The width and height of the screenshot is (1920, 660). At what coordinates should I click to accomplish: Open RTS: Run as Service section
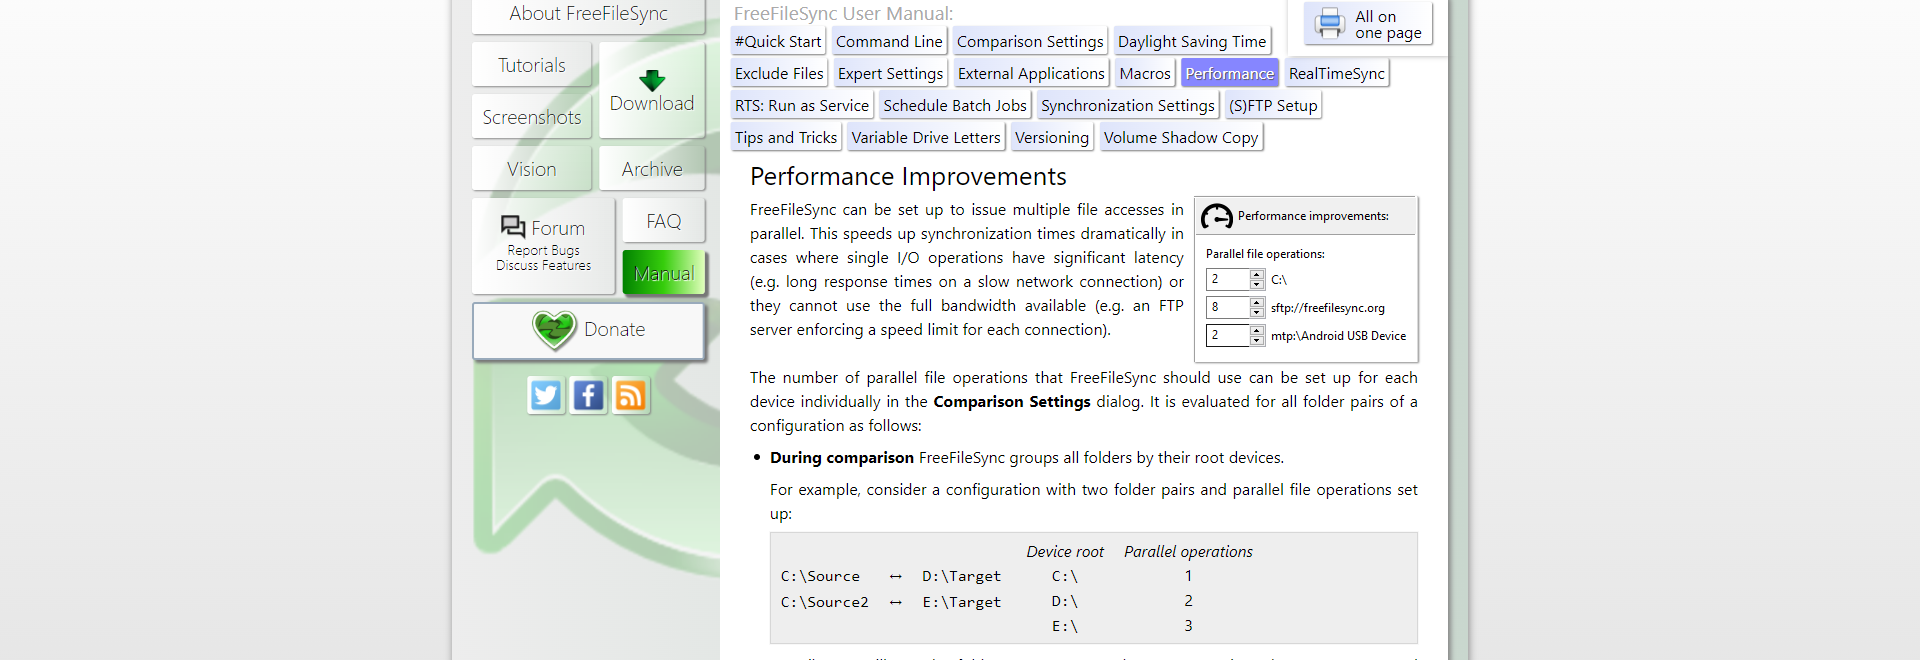tap(802, 105)
